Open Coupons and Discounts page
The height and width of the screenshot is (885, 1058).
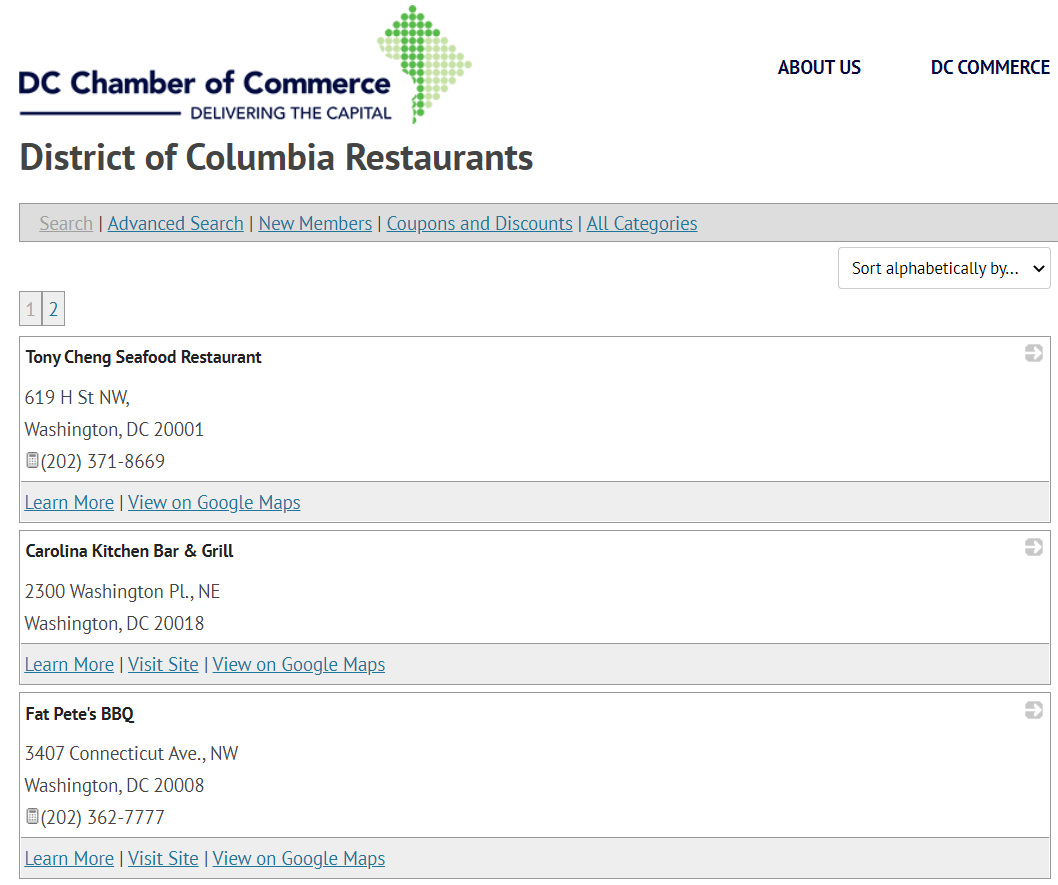(x=480, y=223)
